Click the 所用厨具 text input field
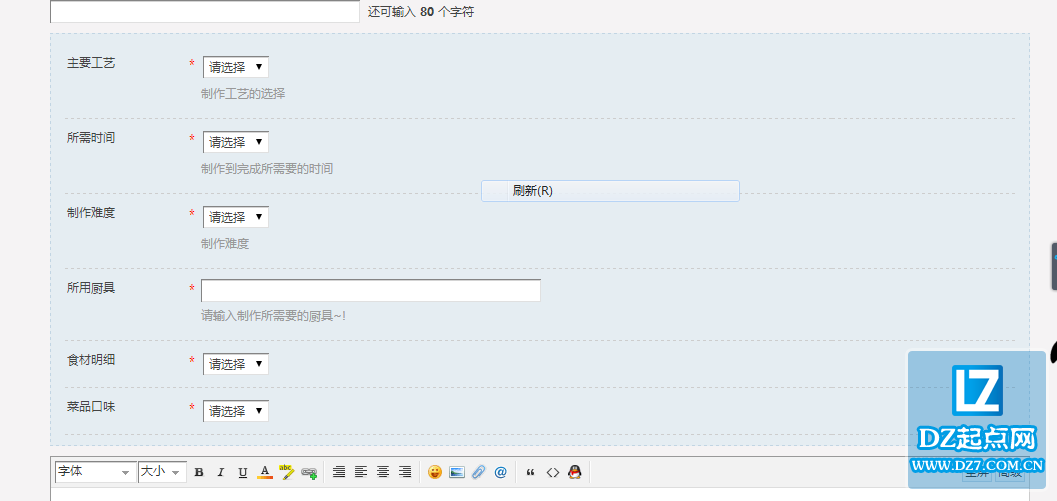The width and height of the screenshot is (1057, 501). click(371, 291)
